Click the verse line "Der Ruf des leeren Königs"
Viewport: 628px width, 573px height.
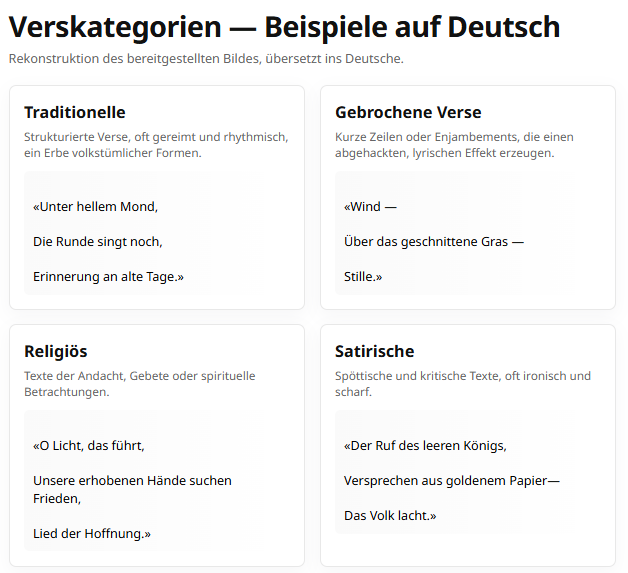pyautogui.click(x=425, y=446)
